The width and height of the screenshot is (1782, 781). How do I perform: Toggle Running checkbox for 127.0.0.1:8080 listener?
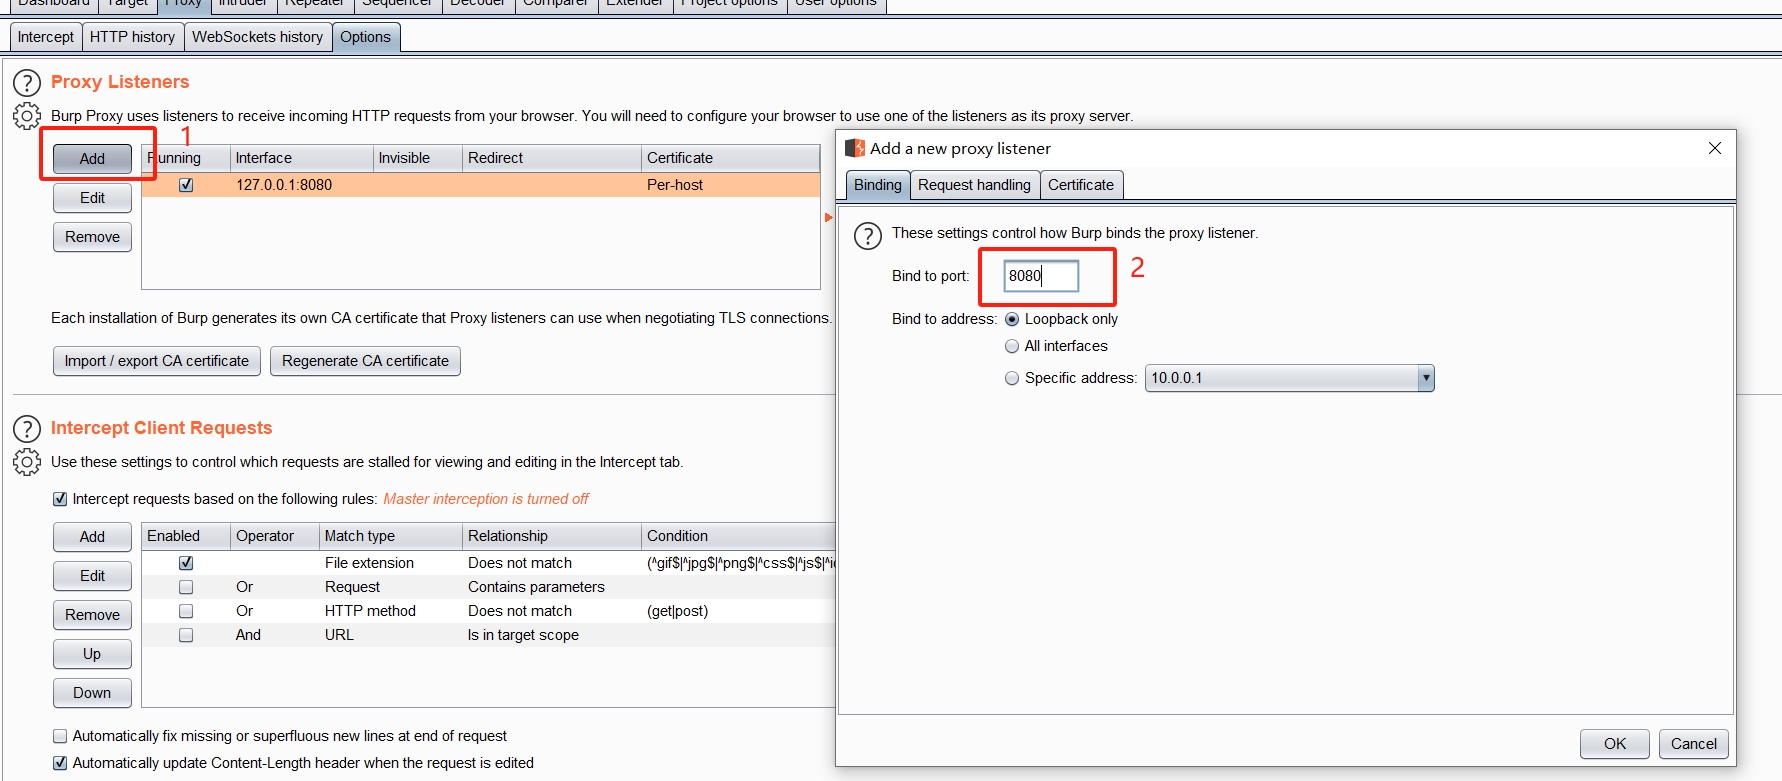[x=186, y=185]
